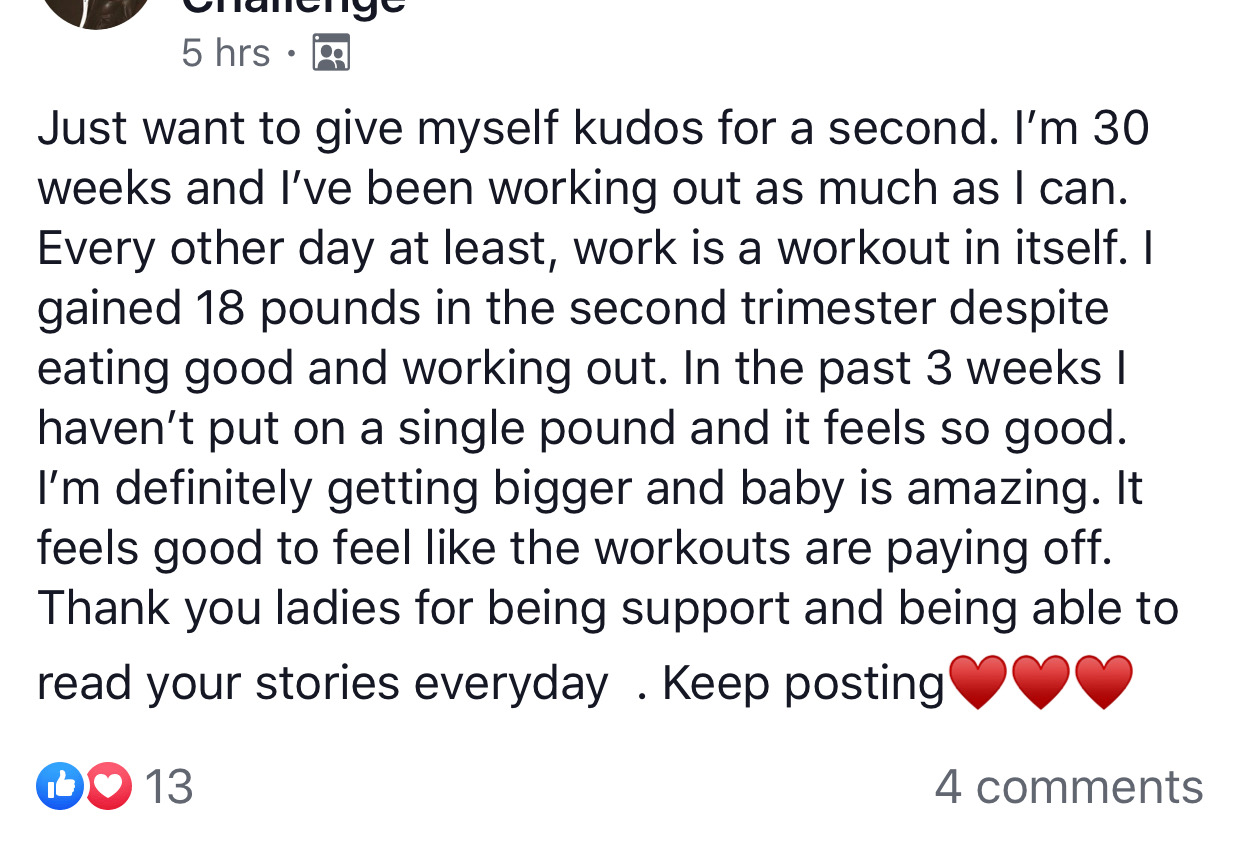Screen dimensions: 1242x847
Task: Click the "5 hrs" post timestamp
Action: 226,52
